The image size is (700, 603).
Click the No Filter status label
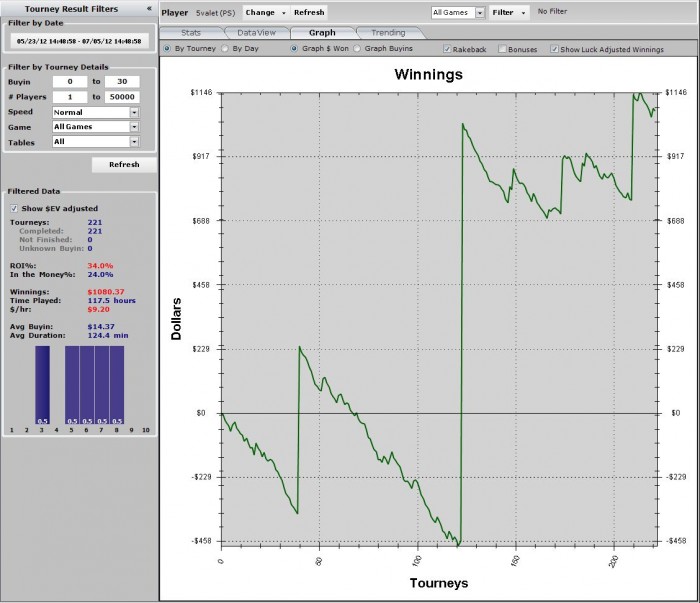552,12
